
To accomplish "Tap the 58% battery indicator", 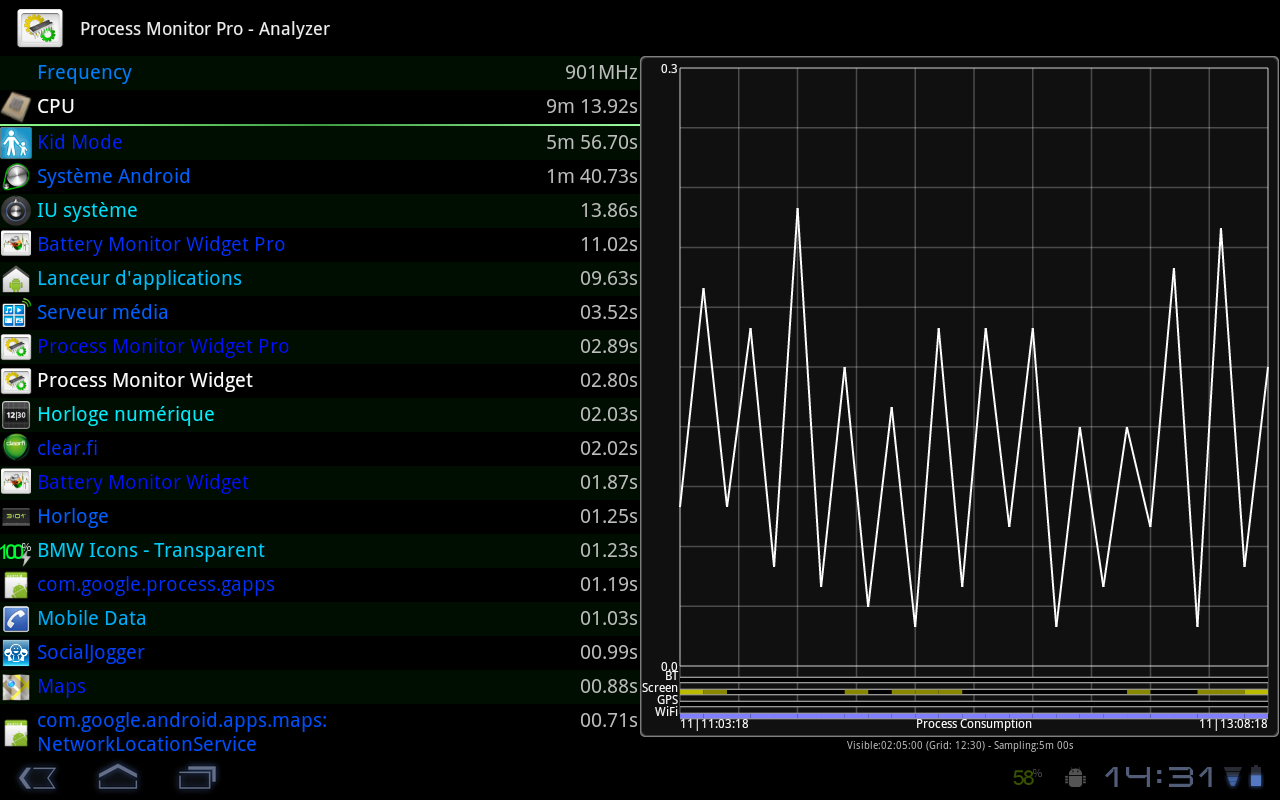I will (x=1027, y=777).
